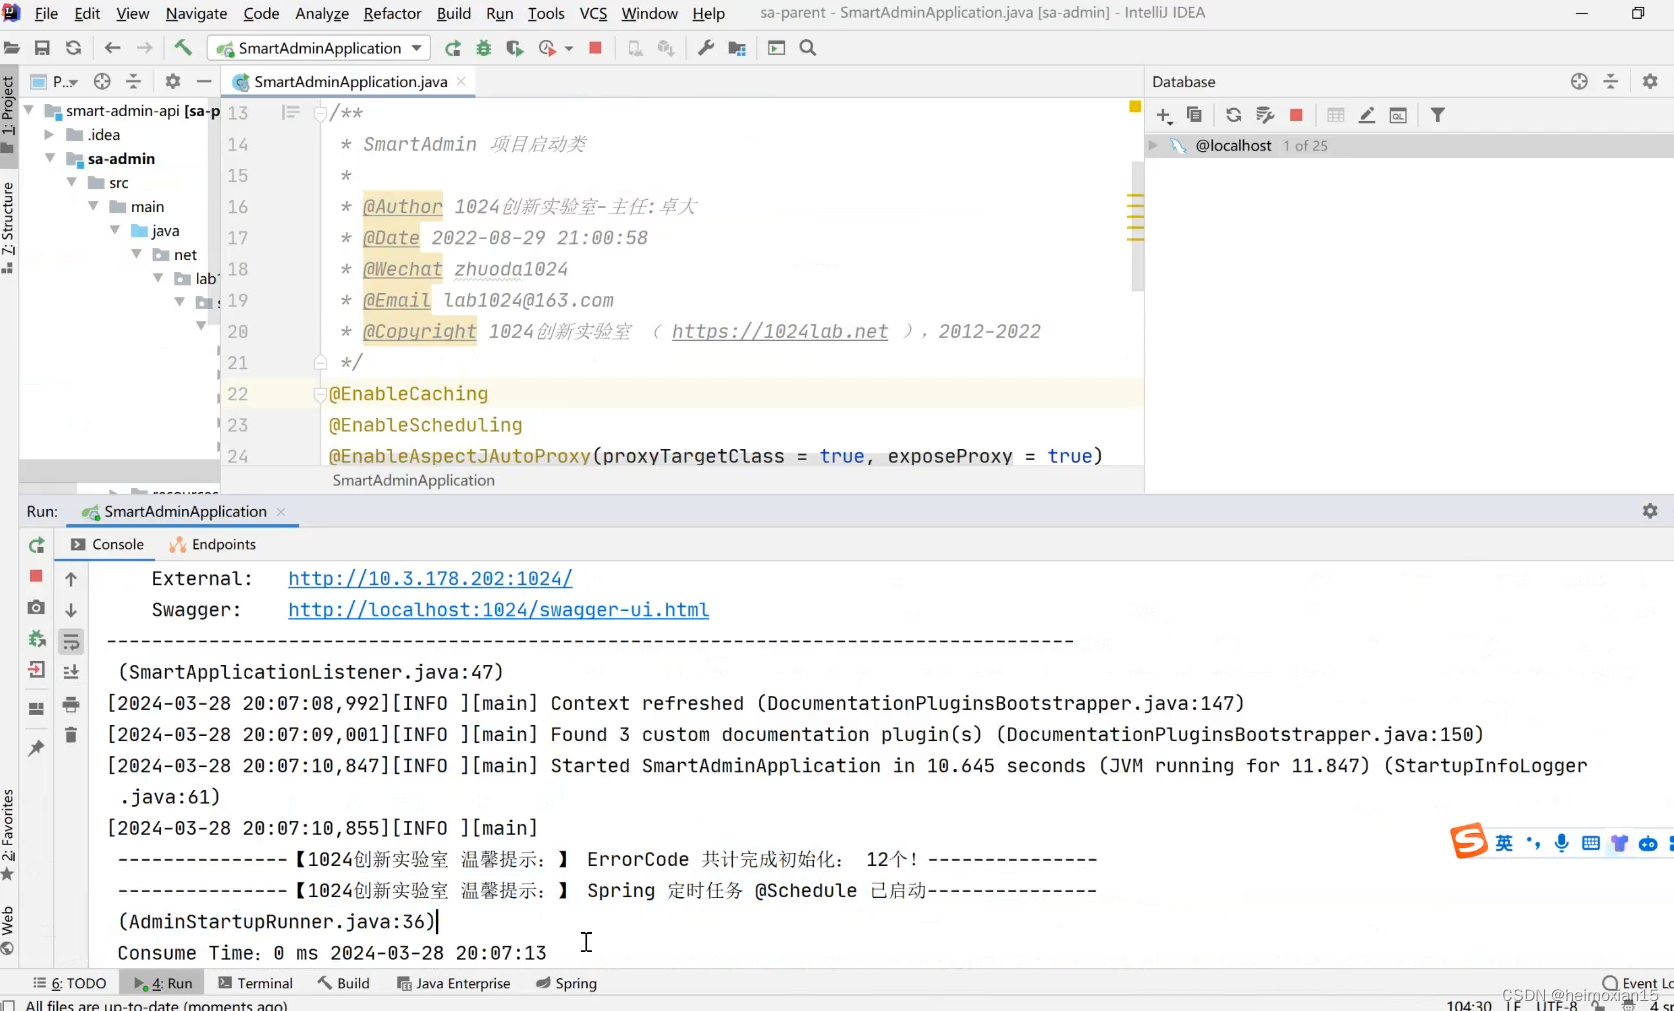The width and height of the screenshot is (1674, 1011).
Task: Open the Swagger UI localhost link
Action: [x=498, y=610]
